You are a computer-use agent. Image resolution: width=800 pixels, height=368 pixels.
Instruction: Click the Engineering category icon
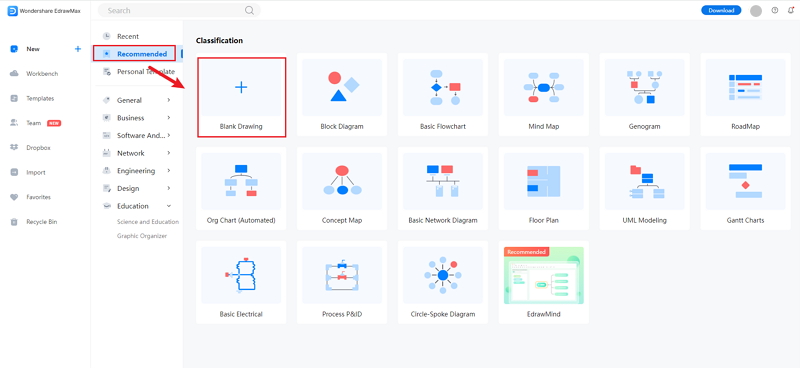point(107,171)
